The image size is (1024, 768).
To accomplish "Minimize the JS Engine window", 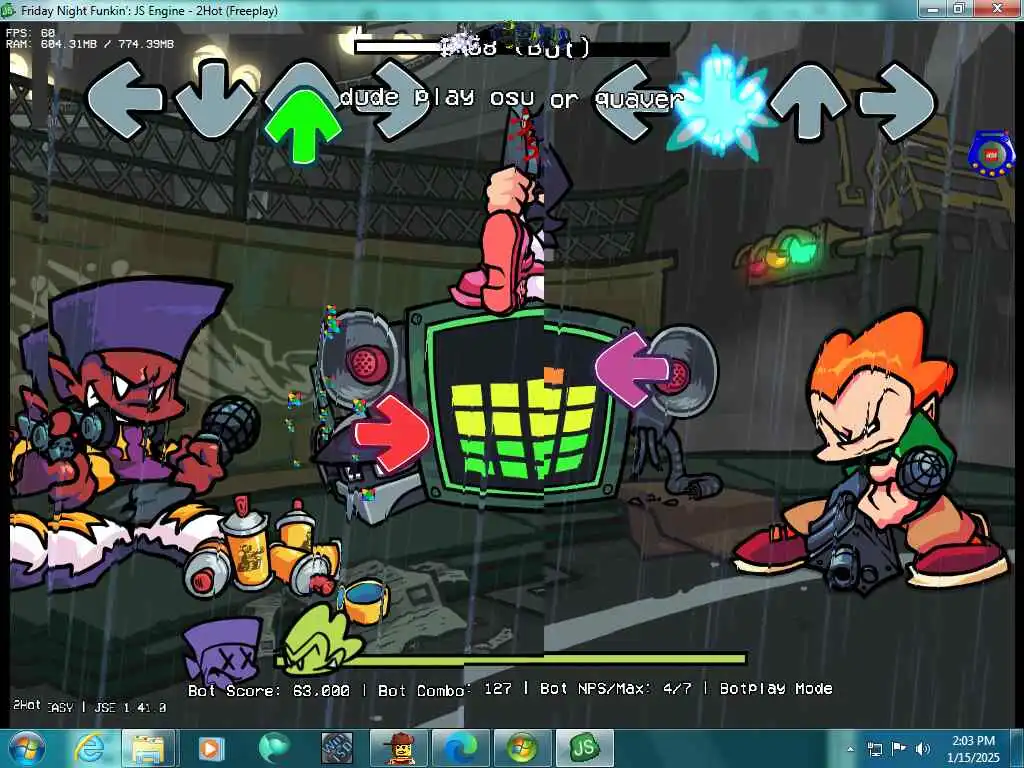I will [933, 9].
